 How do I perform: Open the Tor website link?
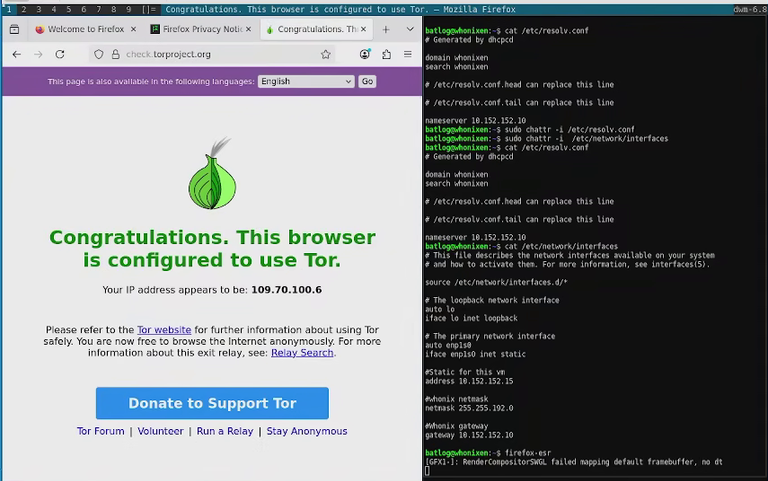[x=164, y=330]
